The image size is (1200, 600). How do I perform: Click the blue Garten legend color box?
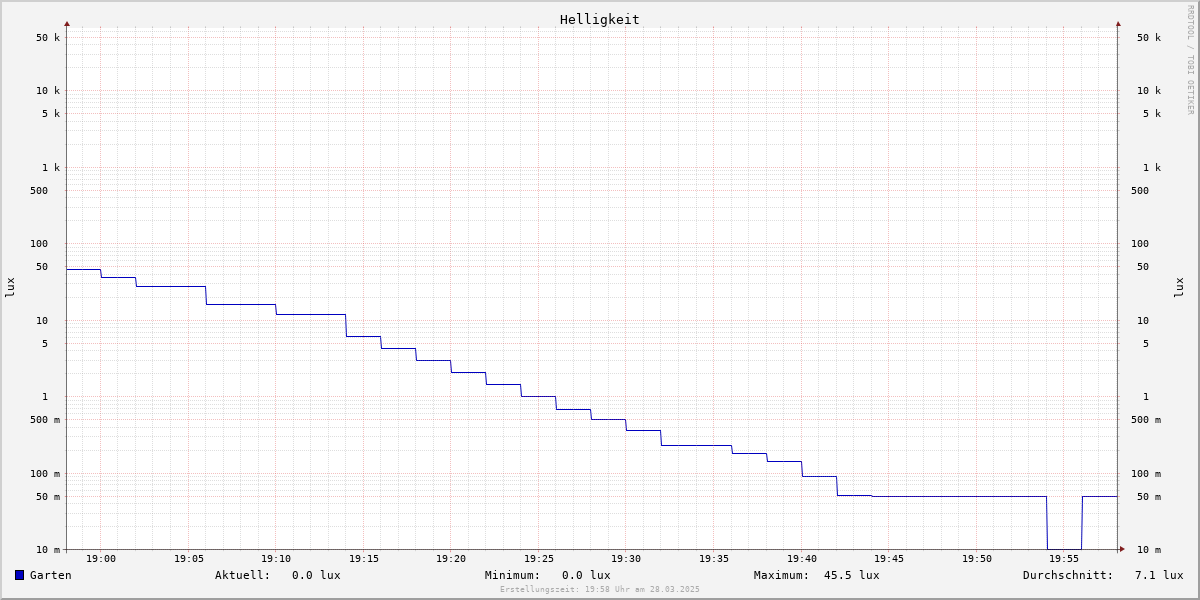[19, 575]
